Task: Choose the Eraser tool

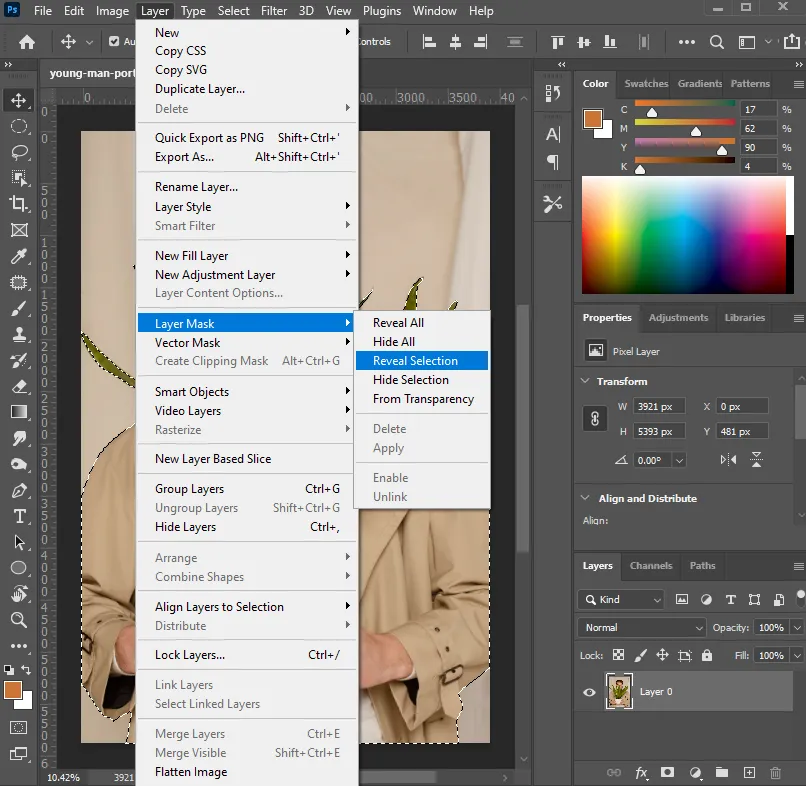Action: [x=19, y=386]
